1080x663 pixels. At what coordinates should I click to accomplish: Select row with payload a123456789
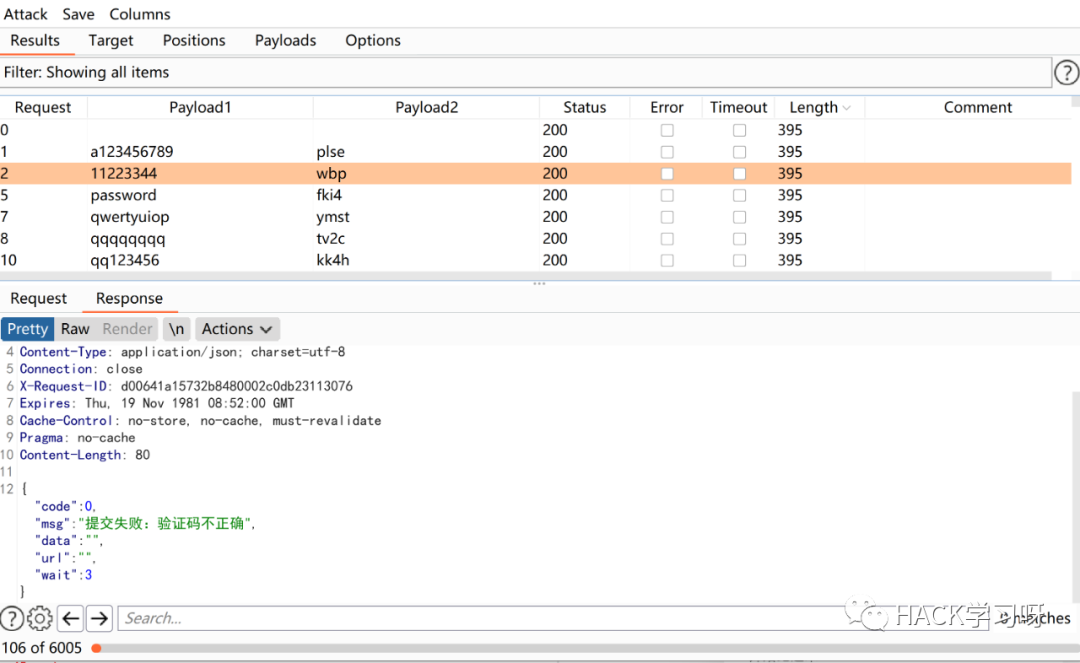point(536,151)
